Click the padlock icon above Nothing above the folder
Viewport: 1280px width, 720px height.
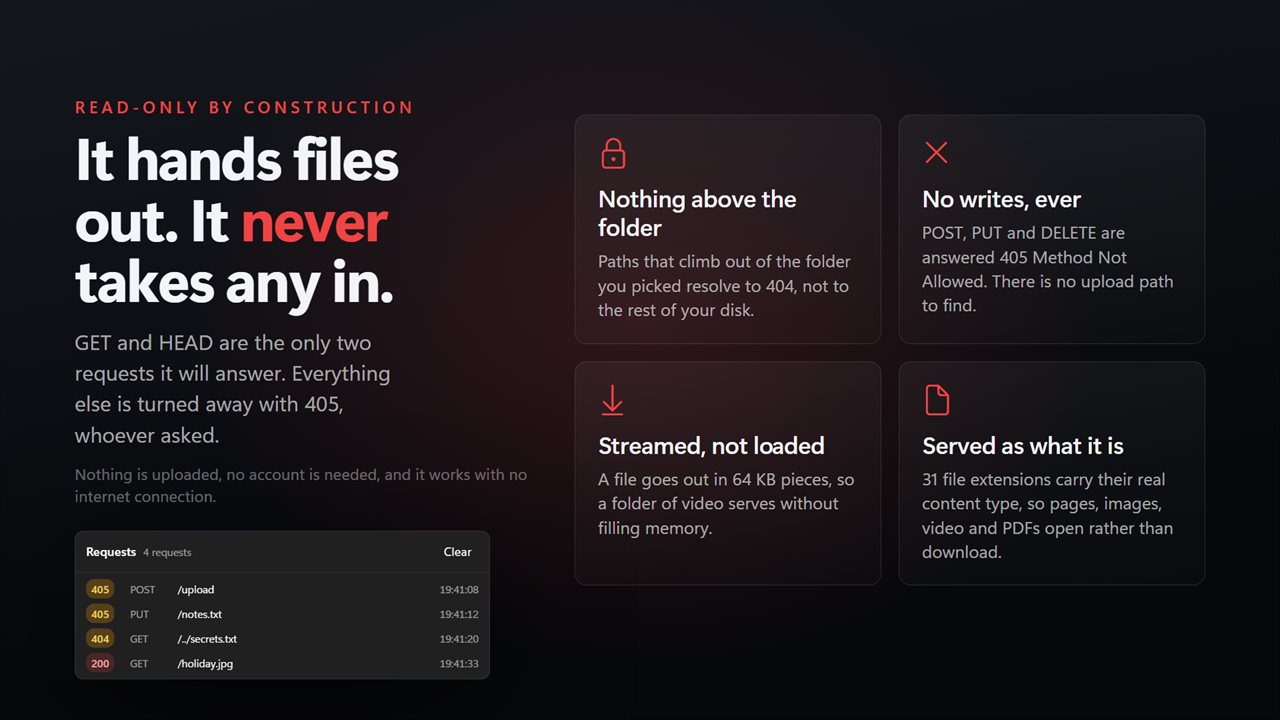(x=613, y=152)
